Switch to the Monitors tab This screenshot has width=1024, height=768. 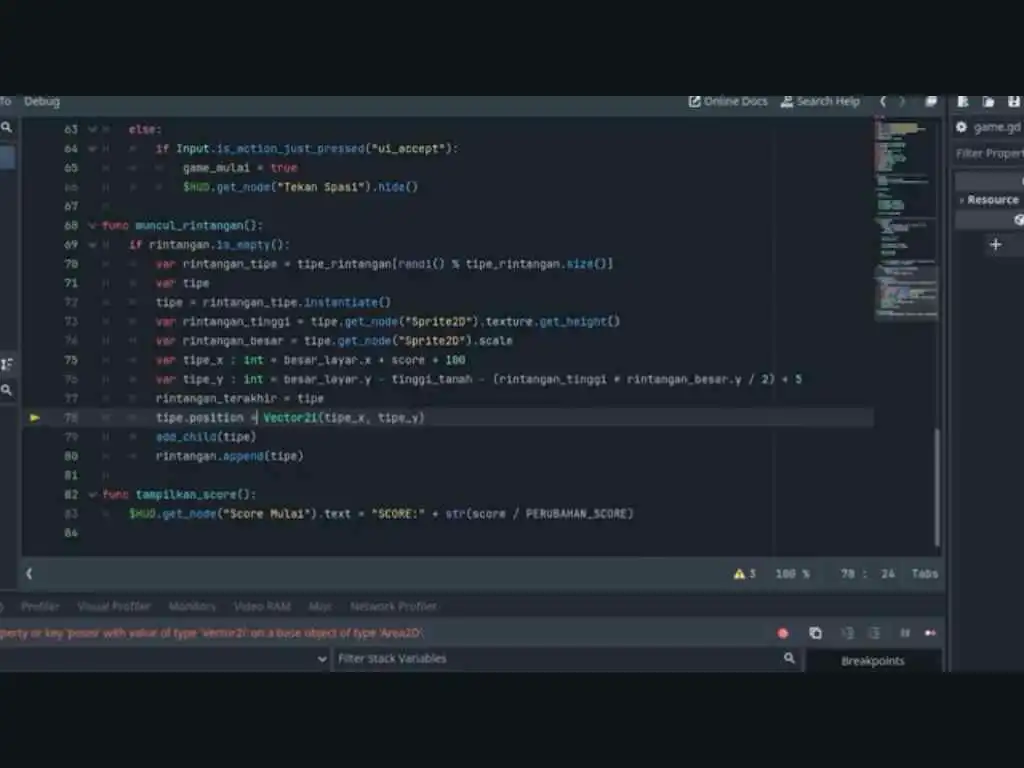192,606
